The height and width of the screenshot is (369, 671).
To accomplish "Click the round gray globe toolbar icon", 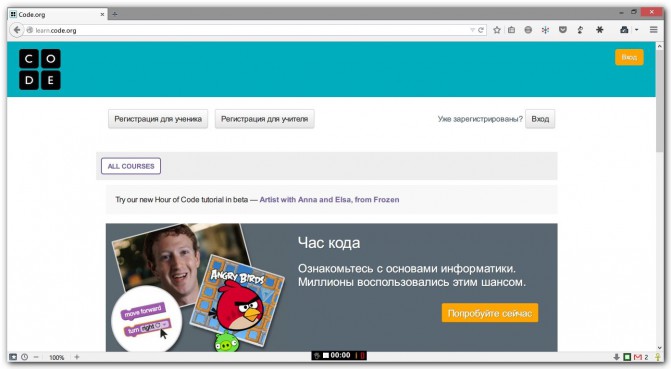I will [x=528, y=30].
